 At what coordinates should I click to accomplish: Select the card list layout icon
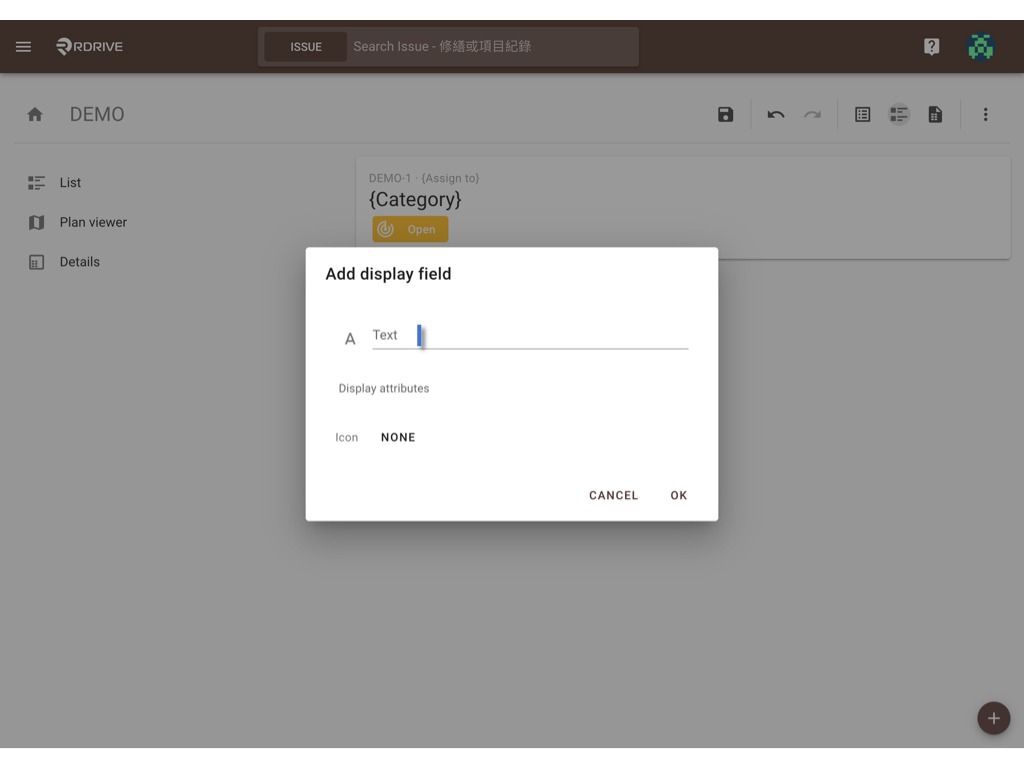(x=899, y=115)
